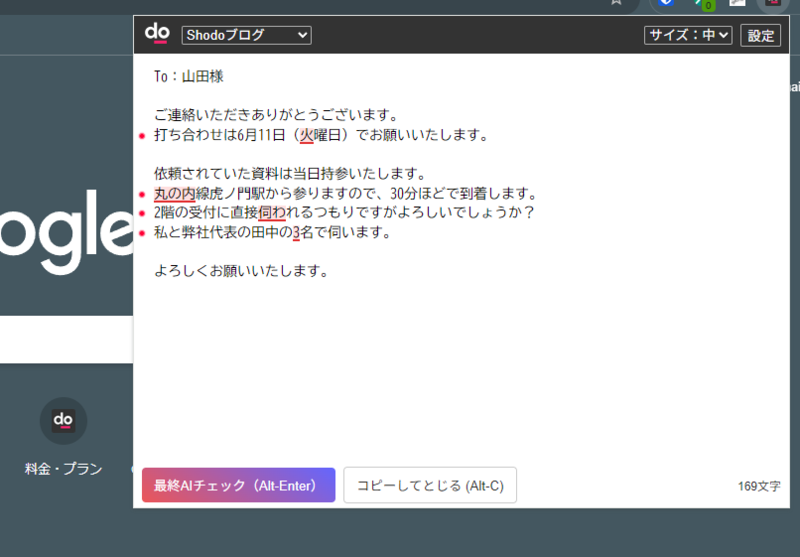This screenshot has width=800, height=557.
Task: Click the highlighted text 丸の内
Action: pos(174,194)
